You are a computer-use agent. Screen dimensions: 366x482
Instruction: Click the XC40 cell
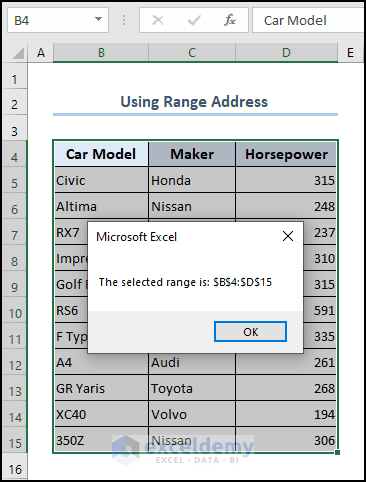click(101, 414)
